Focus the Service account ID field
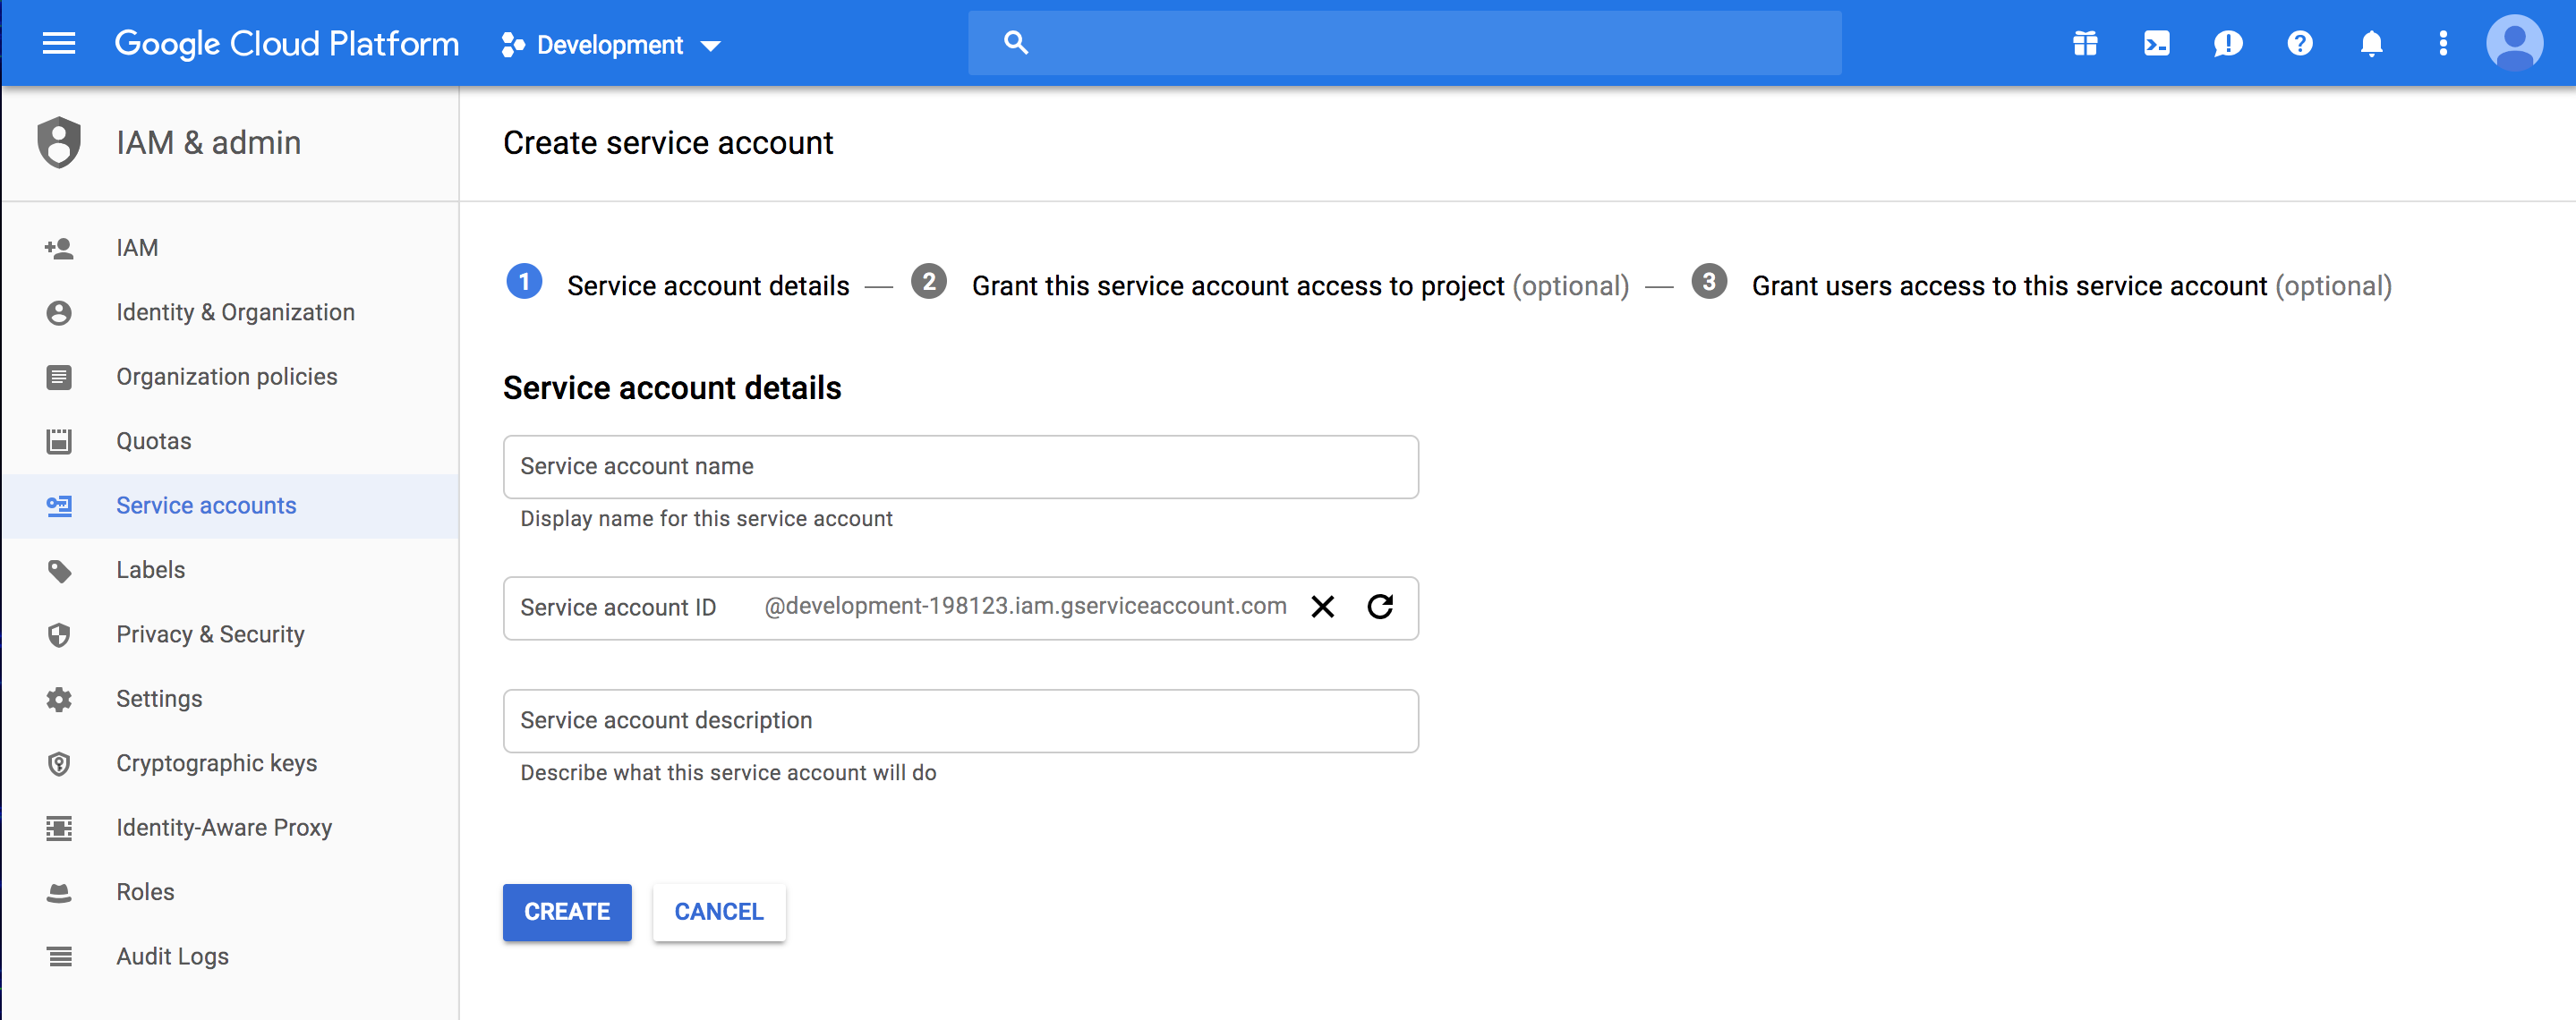The height and width of the screenshot is (1020, 2576). pos(961,607)
